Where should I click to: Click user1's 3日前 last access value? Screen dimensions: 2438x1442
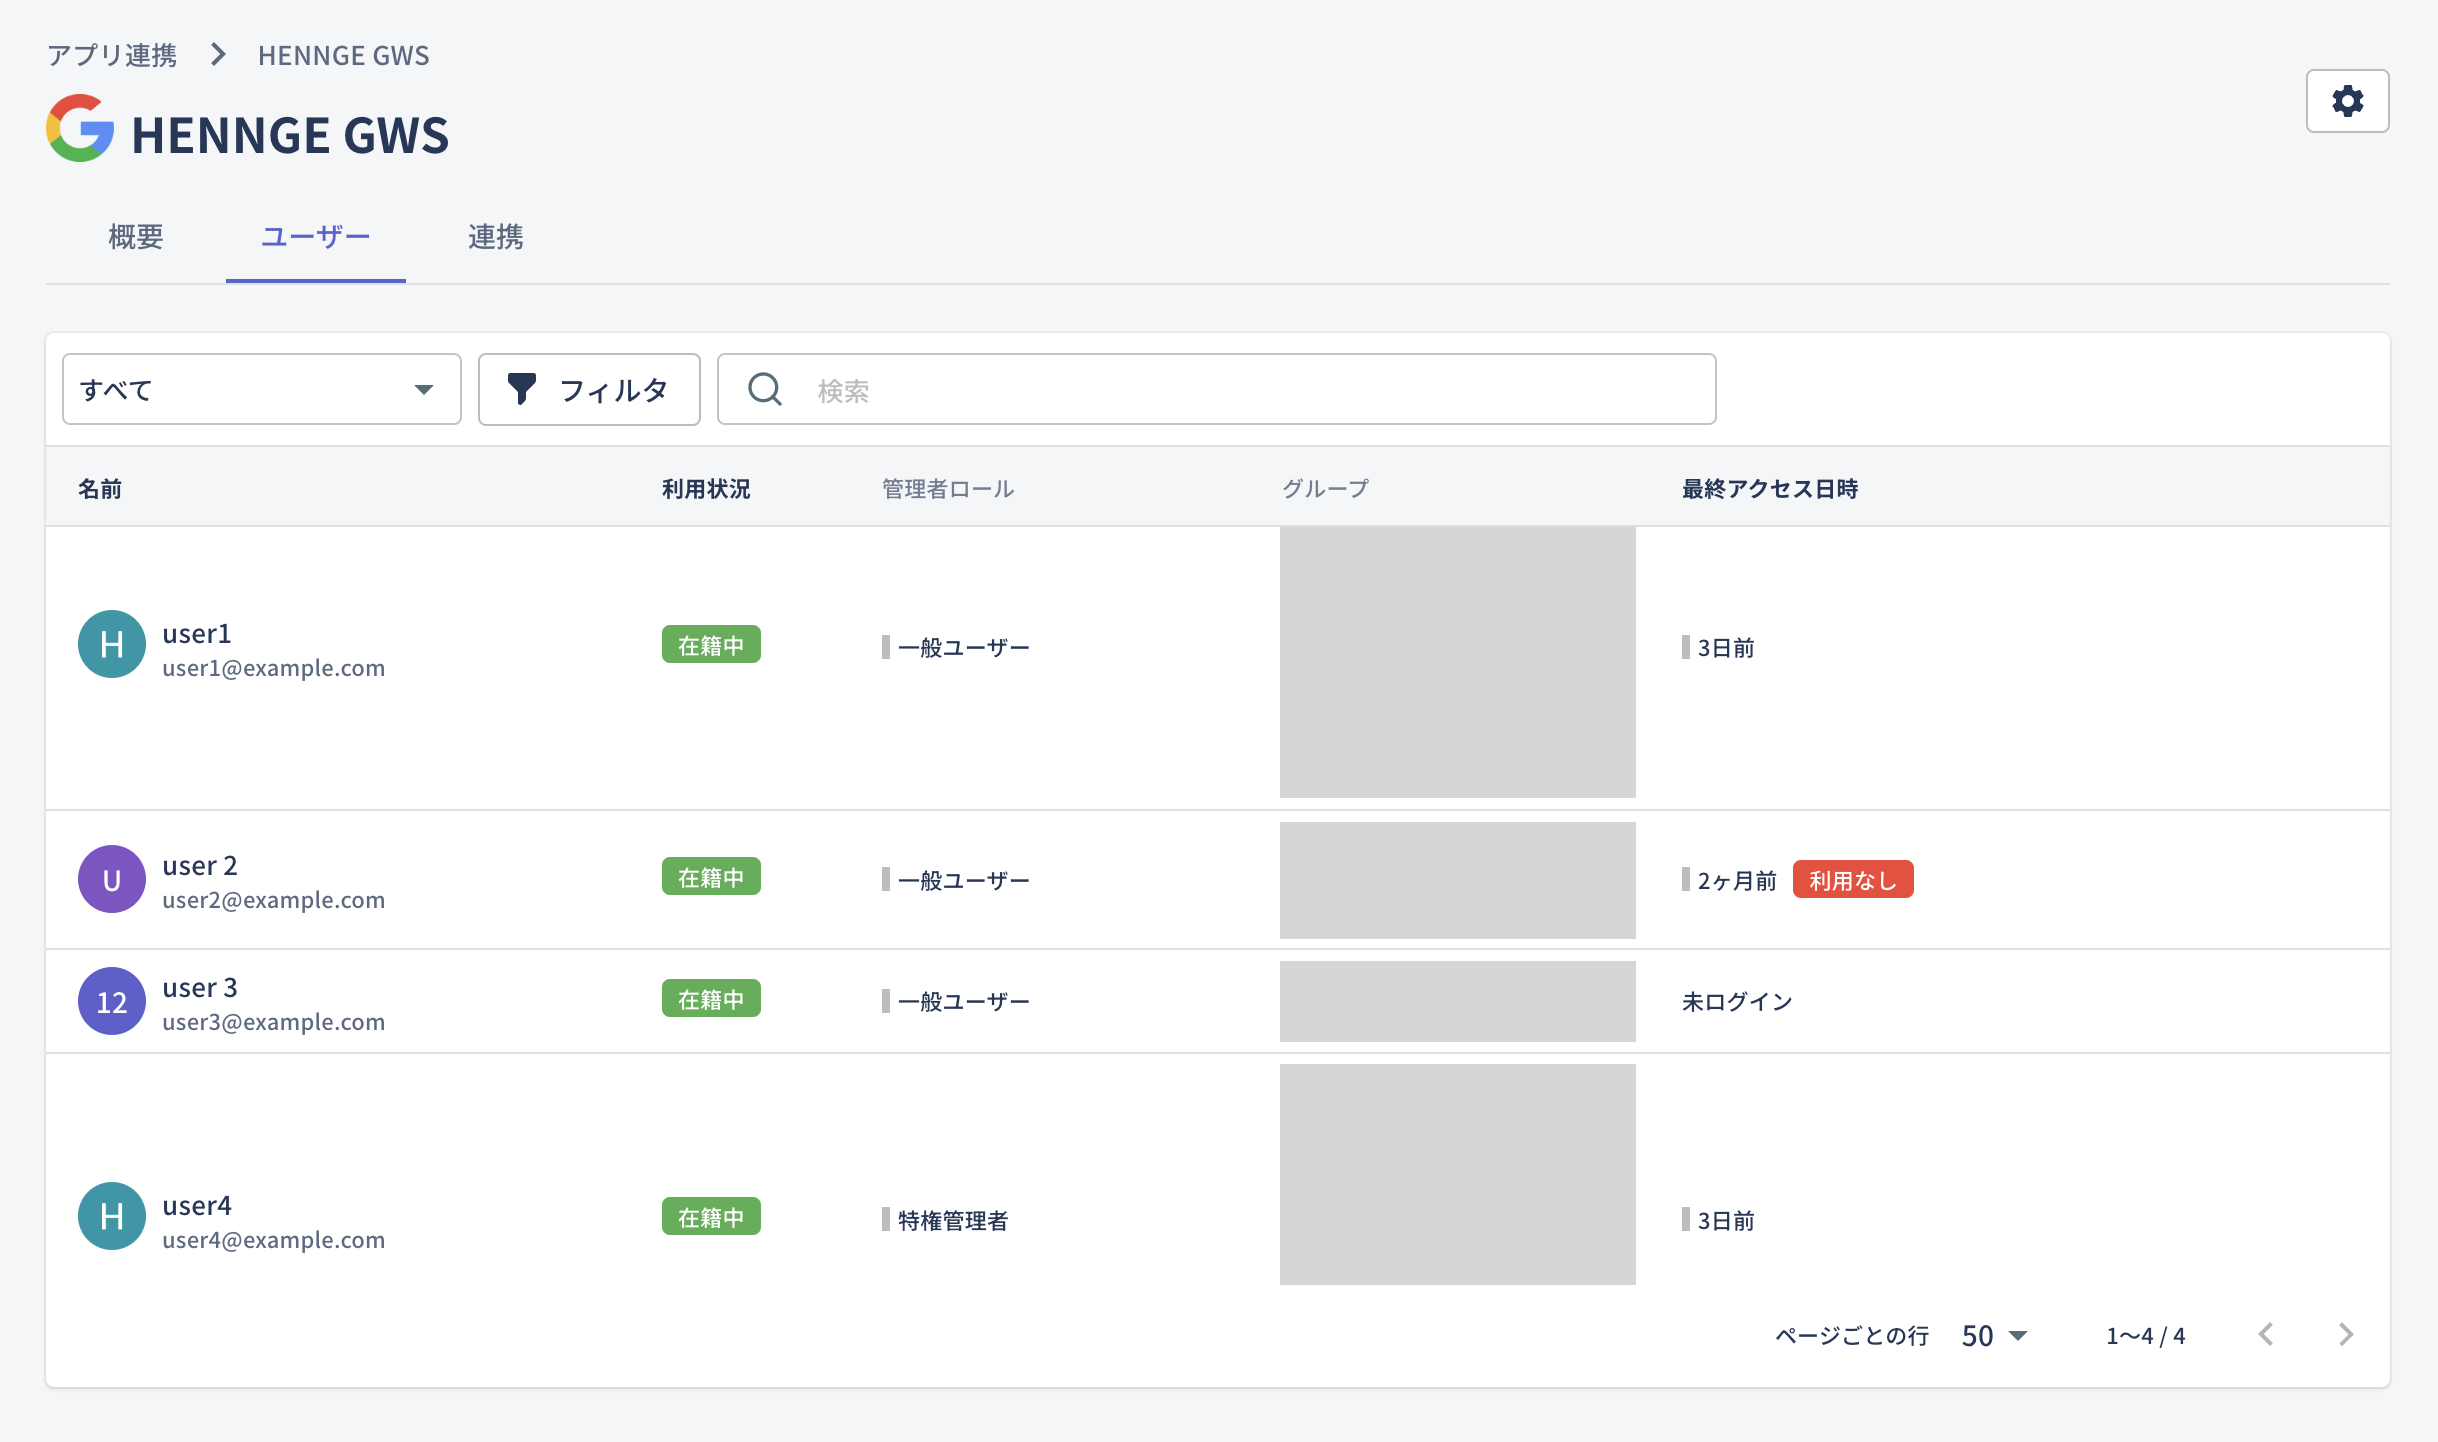1726,648
